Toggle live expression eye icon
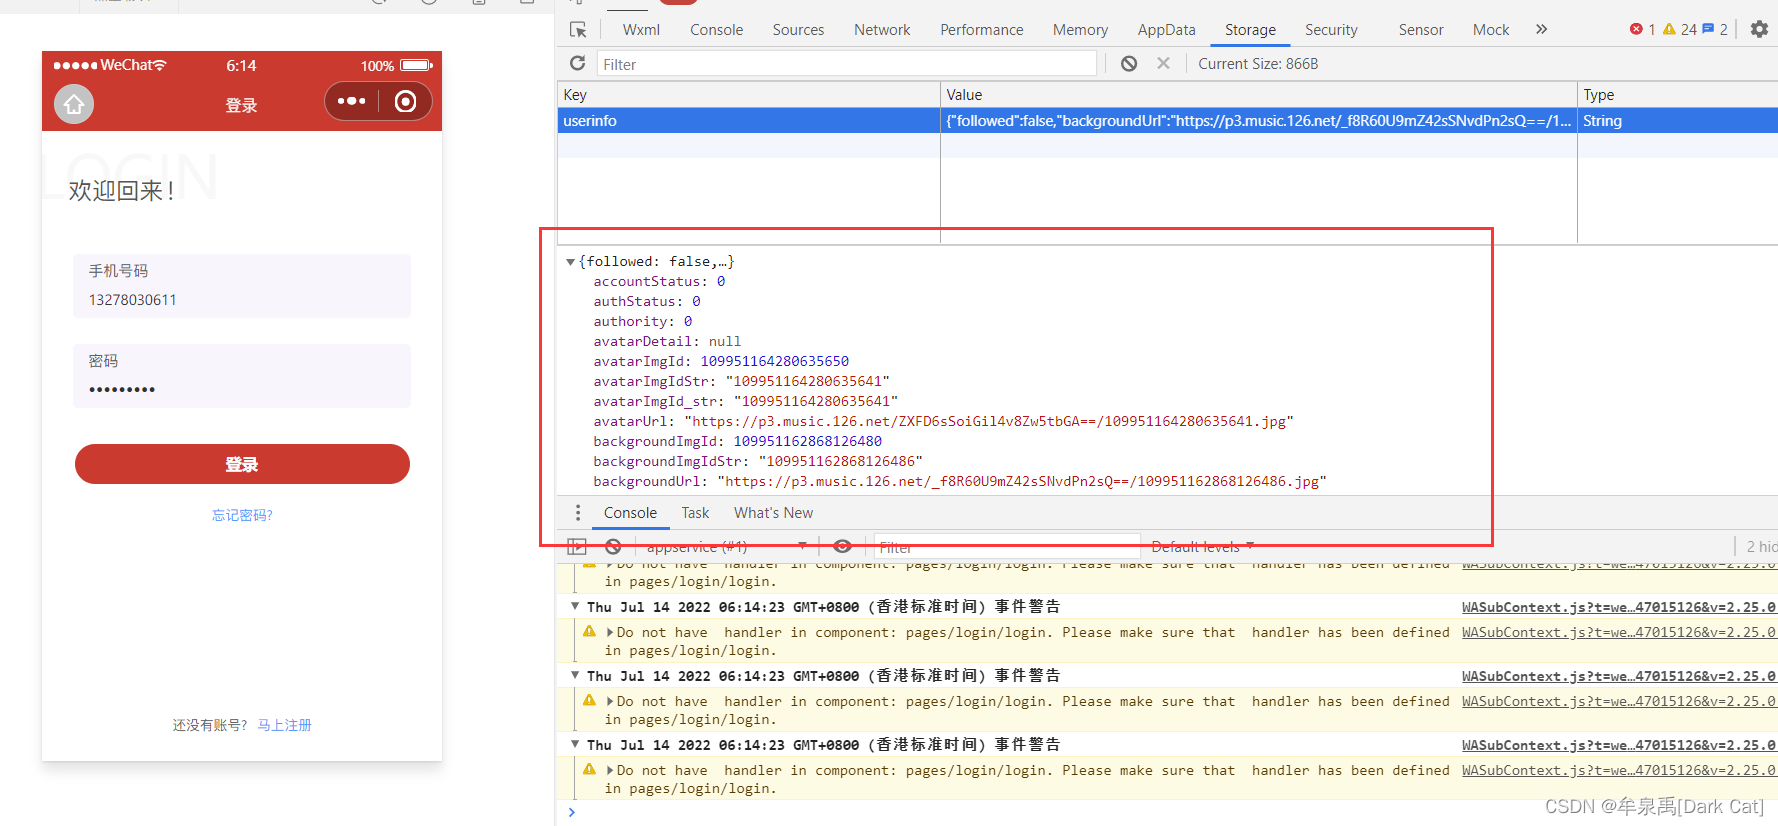Image resolution: width=1778 pixels, height=826 pixels. coord(843,547)
